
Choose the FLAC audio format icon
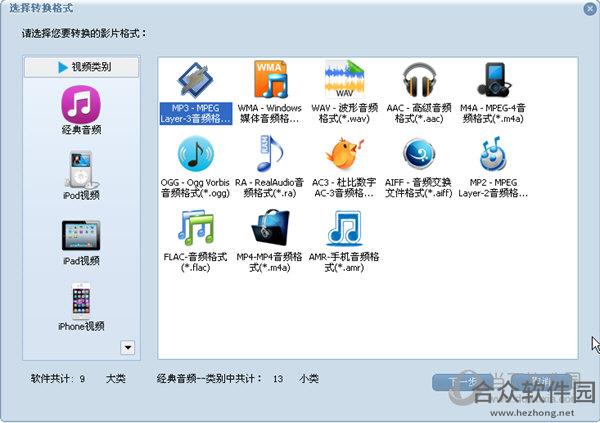(x=196, y=227)
